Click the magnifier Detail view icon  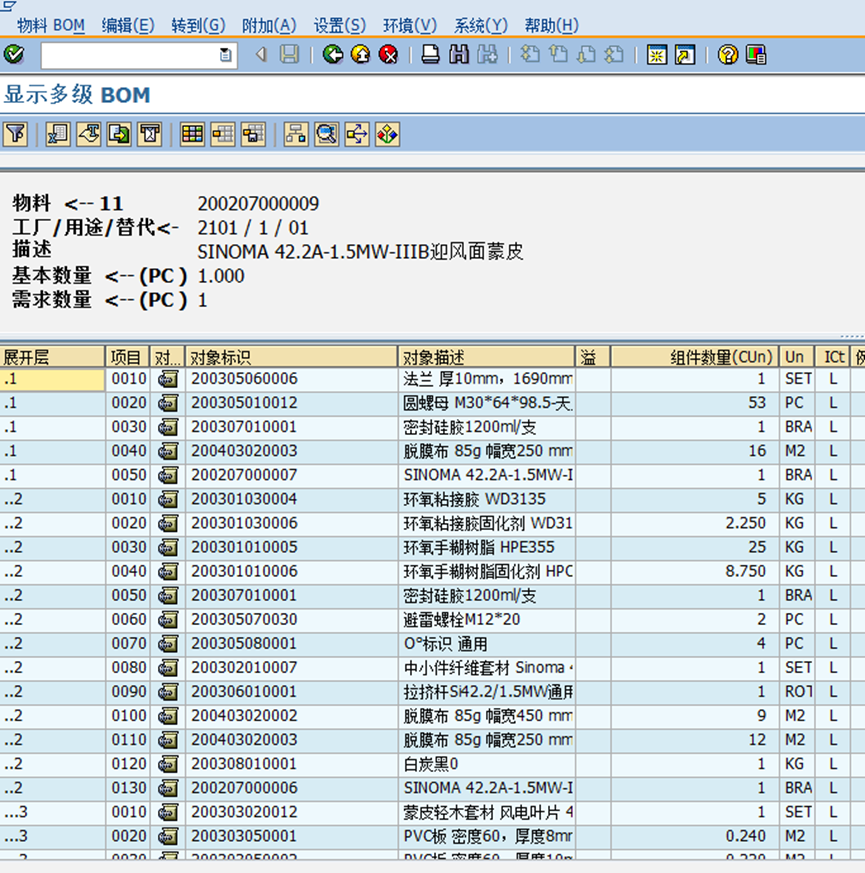pyautogui.click(x=326, y=134)
